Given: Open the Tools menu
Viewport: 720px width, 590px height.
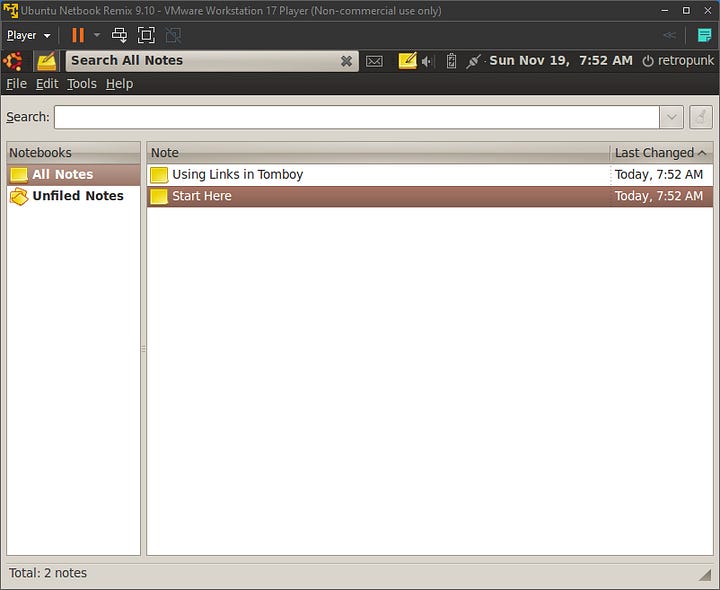Looking at the screenshot, I should click(x=82, y=84).
